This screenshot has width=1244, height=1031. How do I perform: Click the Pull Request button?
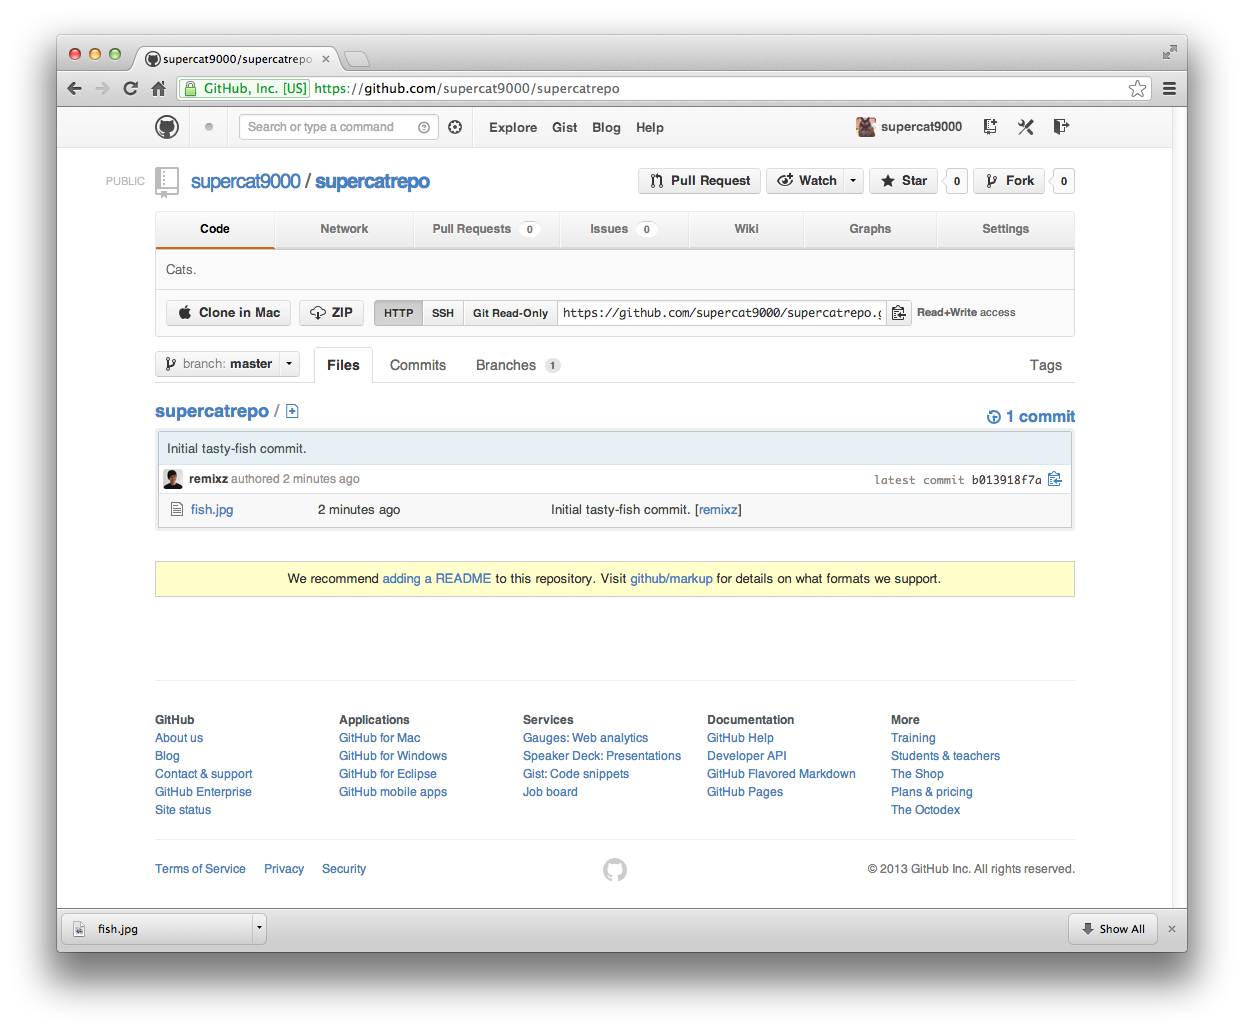tap(699, 181)
